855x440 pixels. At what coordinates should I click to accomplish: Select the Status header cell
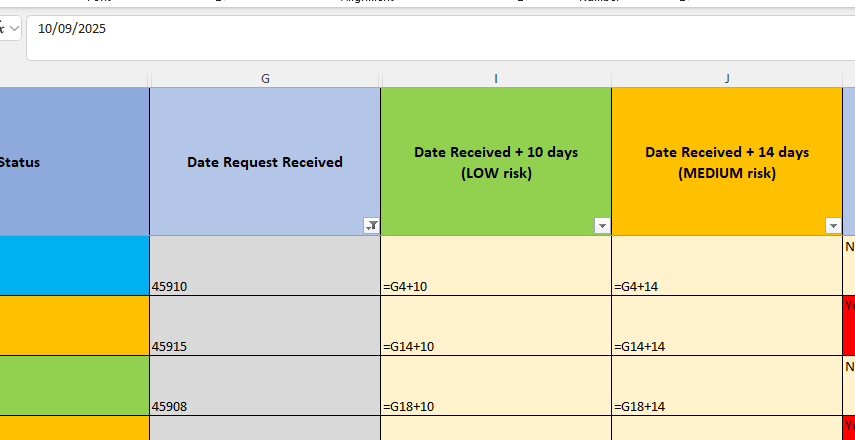pyautogui.click(x=74, y=162)
